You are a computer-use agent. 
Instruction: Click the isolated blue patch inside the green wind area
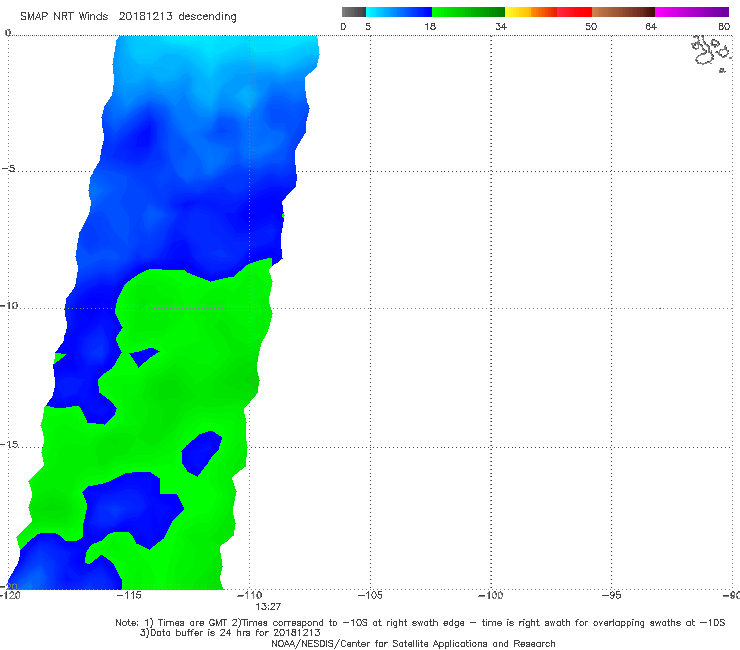pyautogui.click(x=202, y=452)
